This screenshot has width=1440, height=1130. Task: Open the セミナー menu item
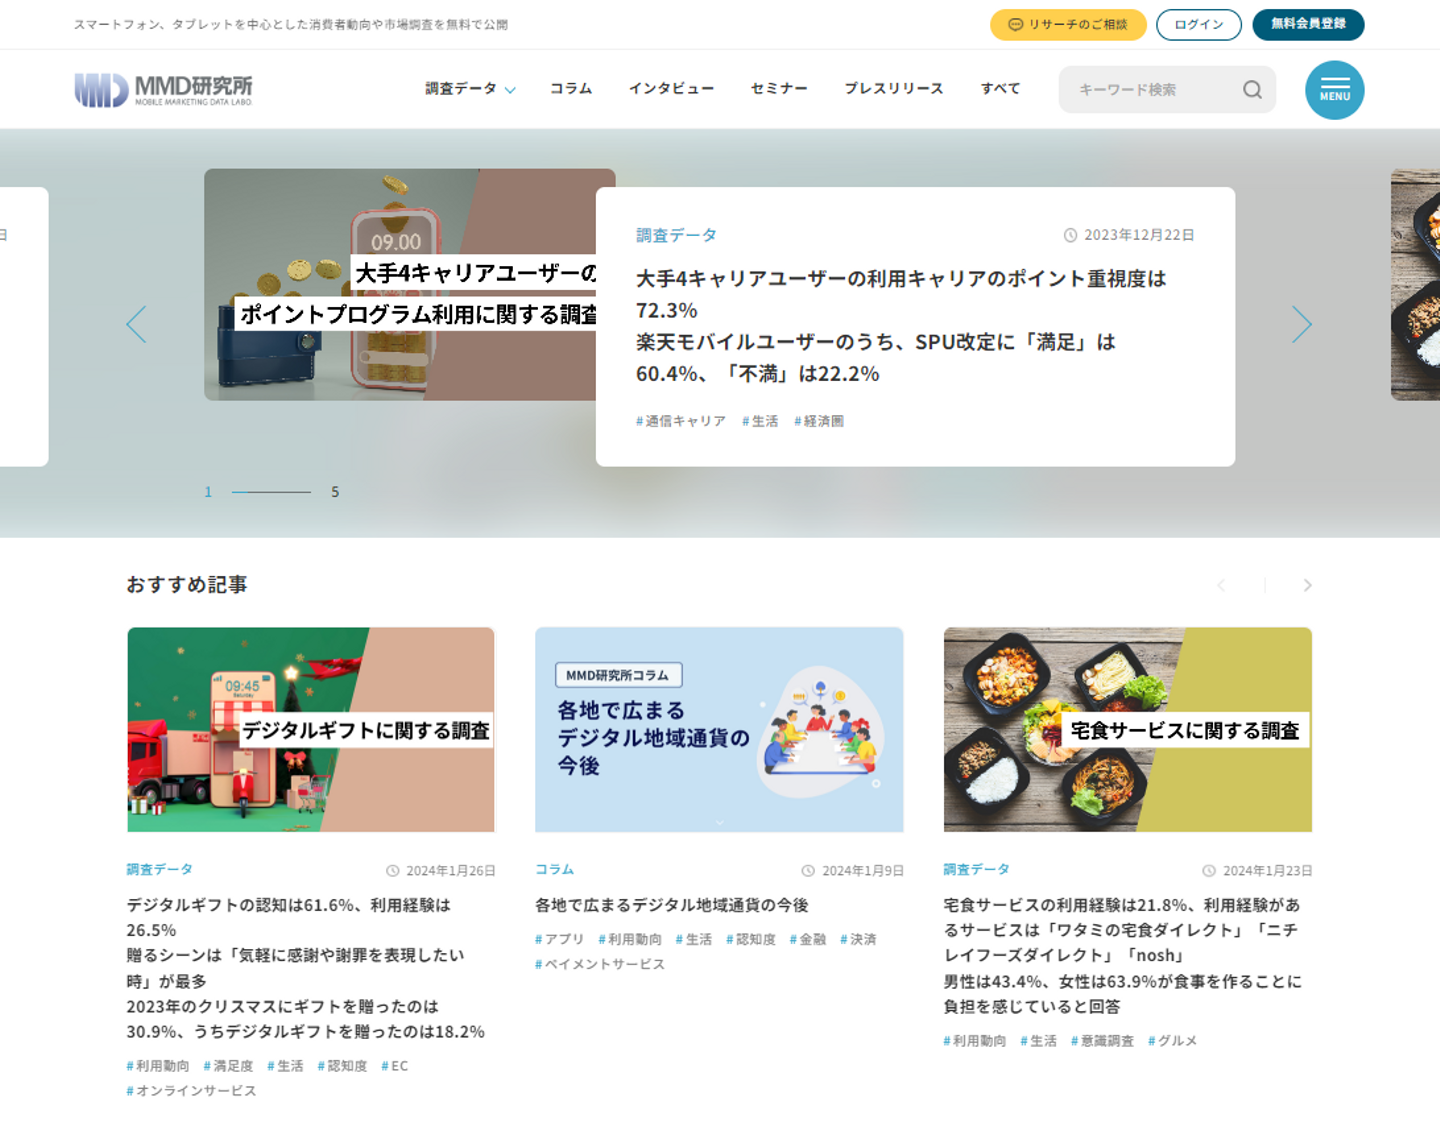[x=779, y=89]
